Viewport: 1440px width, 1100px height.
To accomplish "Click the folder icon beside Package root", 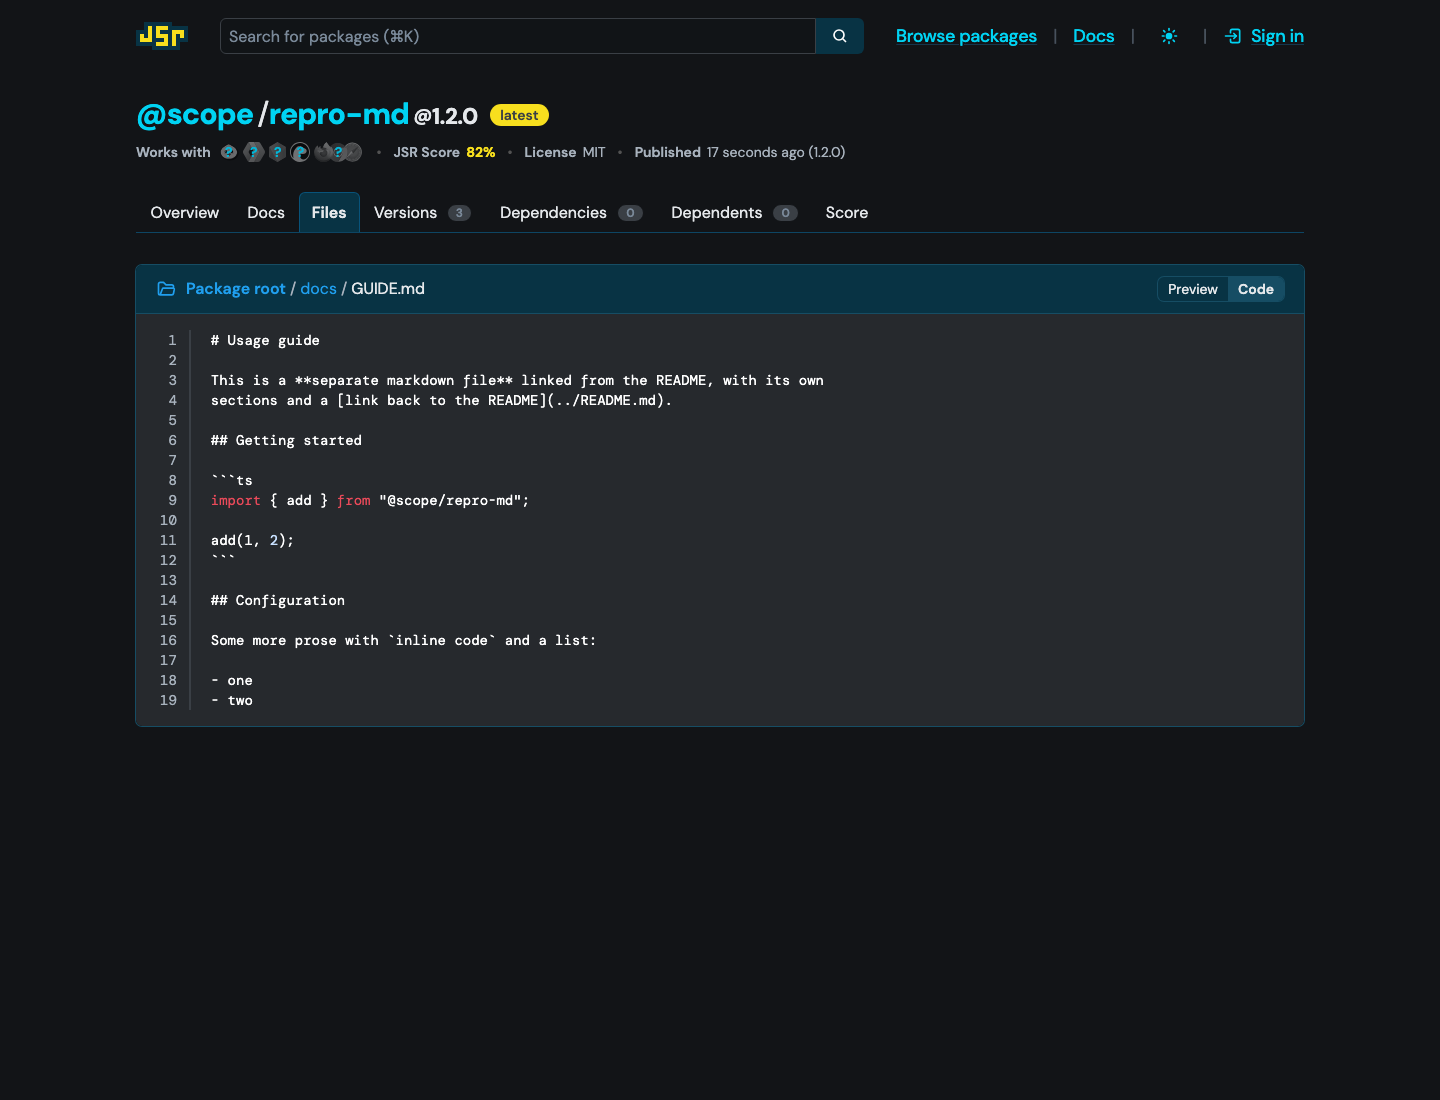I will click(166, 289).
